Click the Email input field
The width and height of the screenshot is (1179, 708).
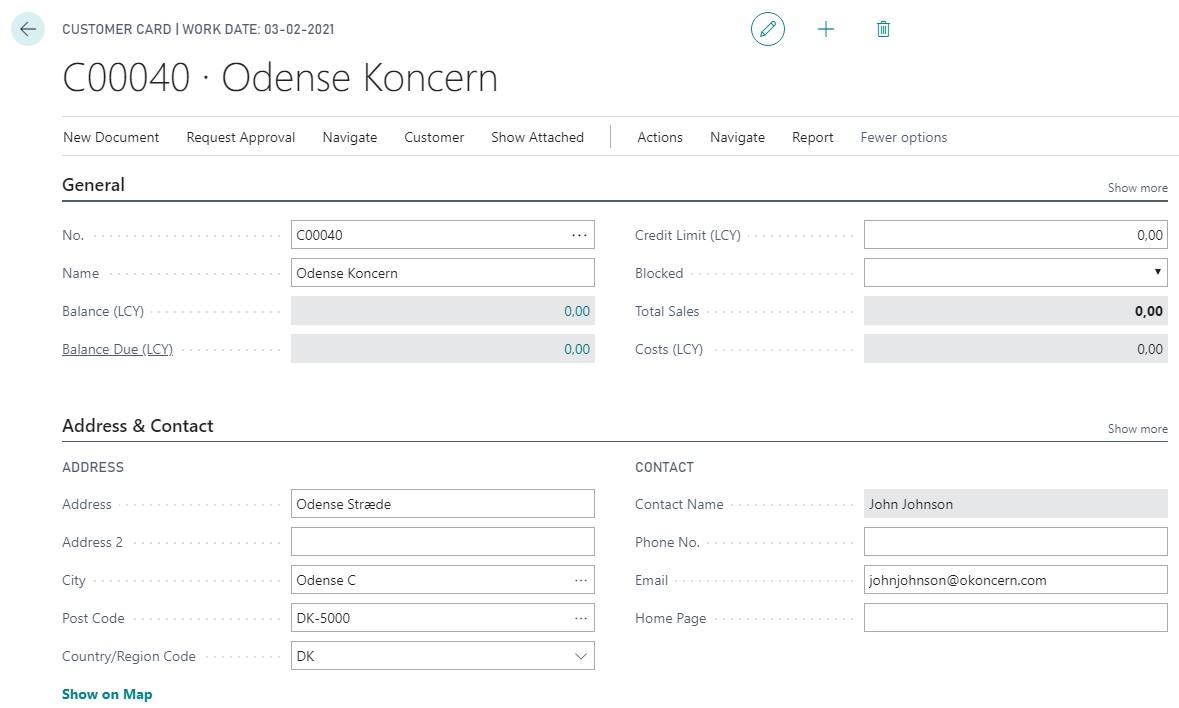tap(1015, 580)
